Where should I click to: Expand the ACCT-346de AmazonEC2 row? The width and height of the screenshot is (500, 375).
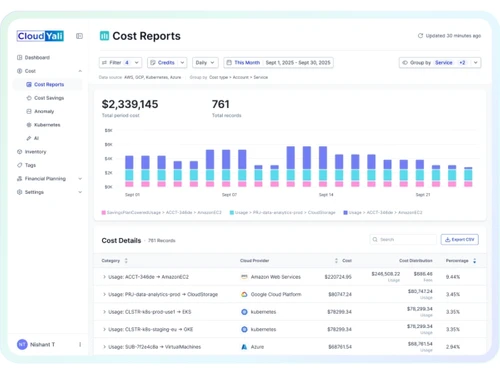click(x=104, y=277)
